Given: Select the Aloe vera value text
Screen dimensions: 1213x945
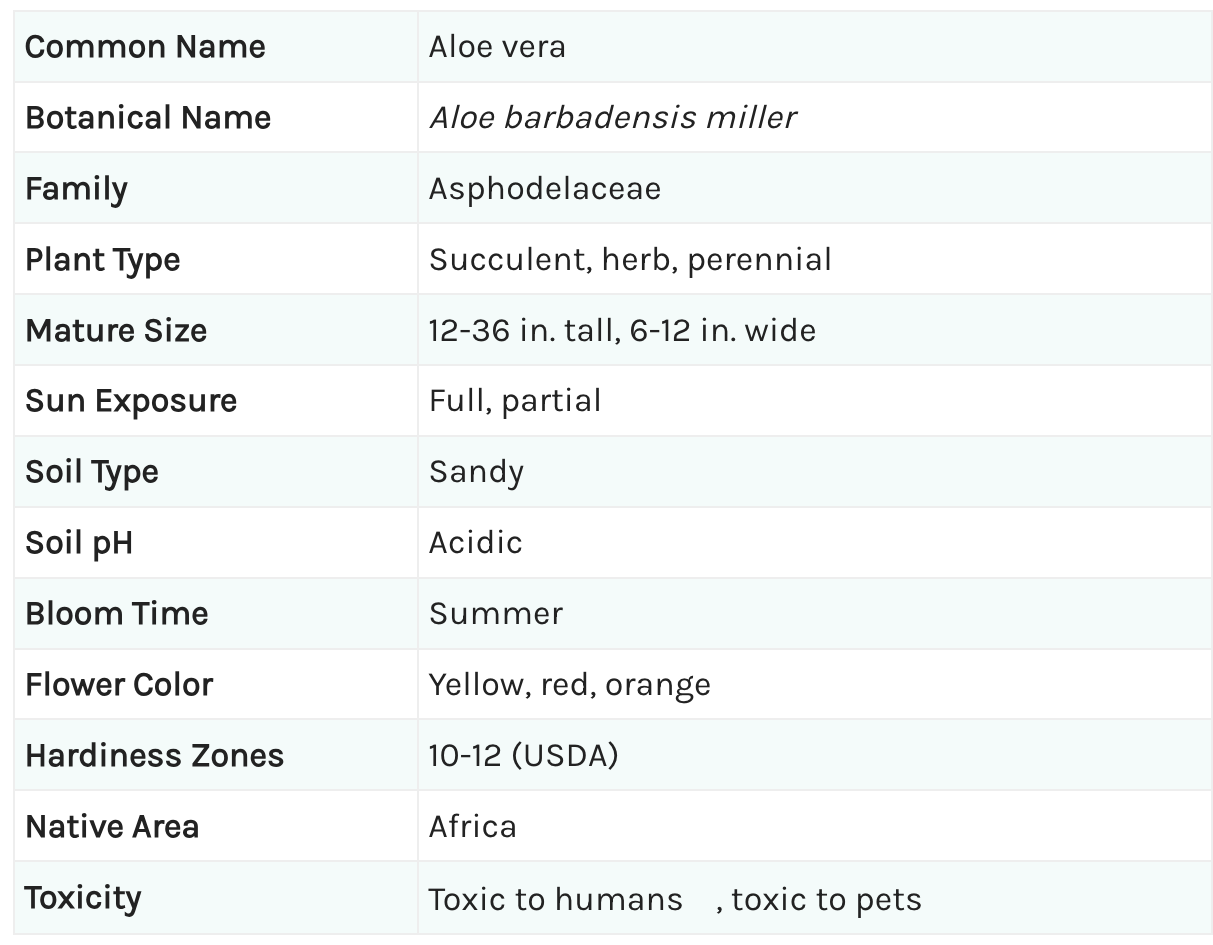Looking at the screenshot, I should 497,47.
